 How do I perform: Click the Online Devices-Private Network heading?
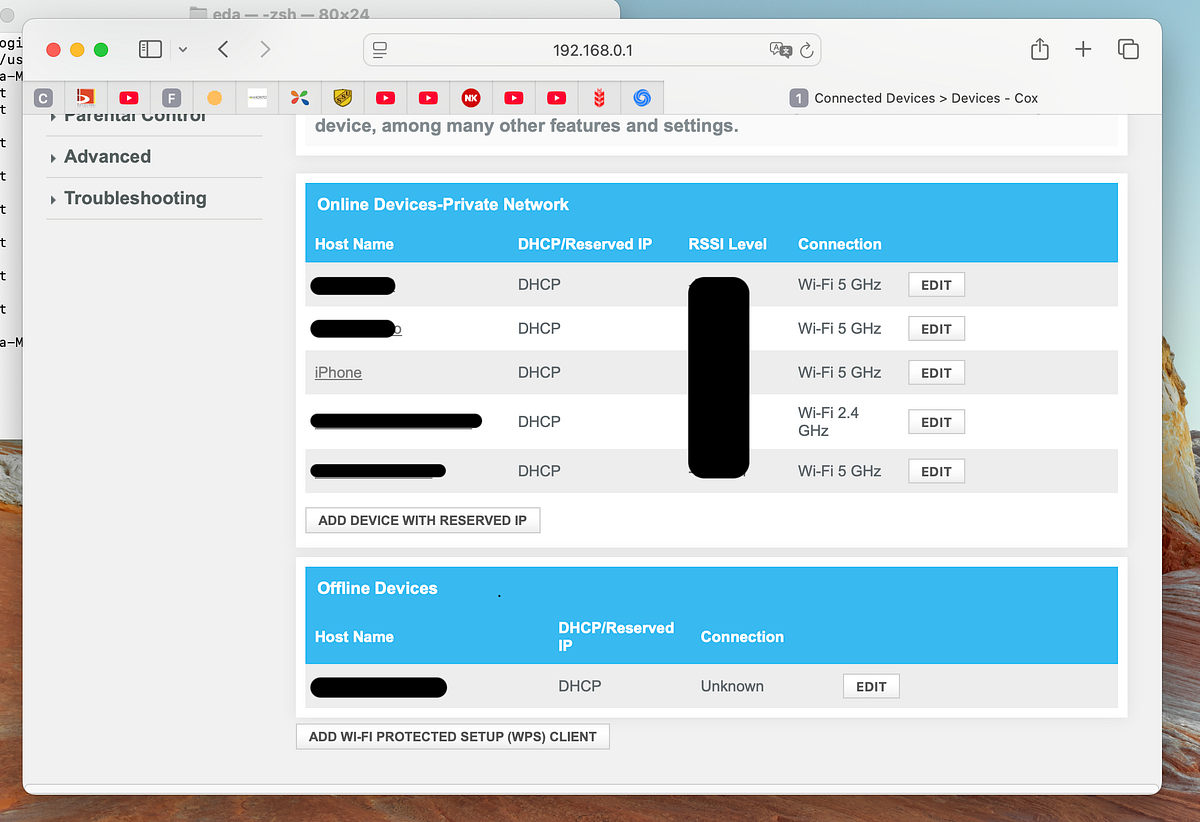click(443, 204)
